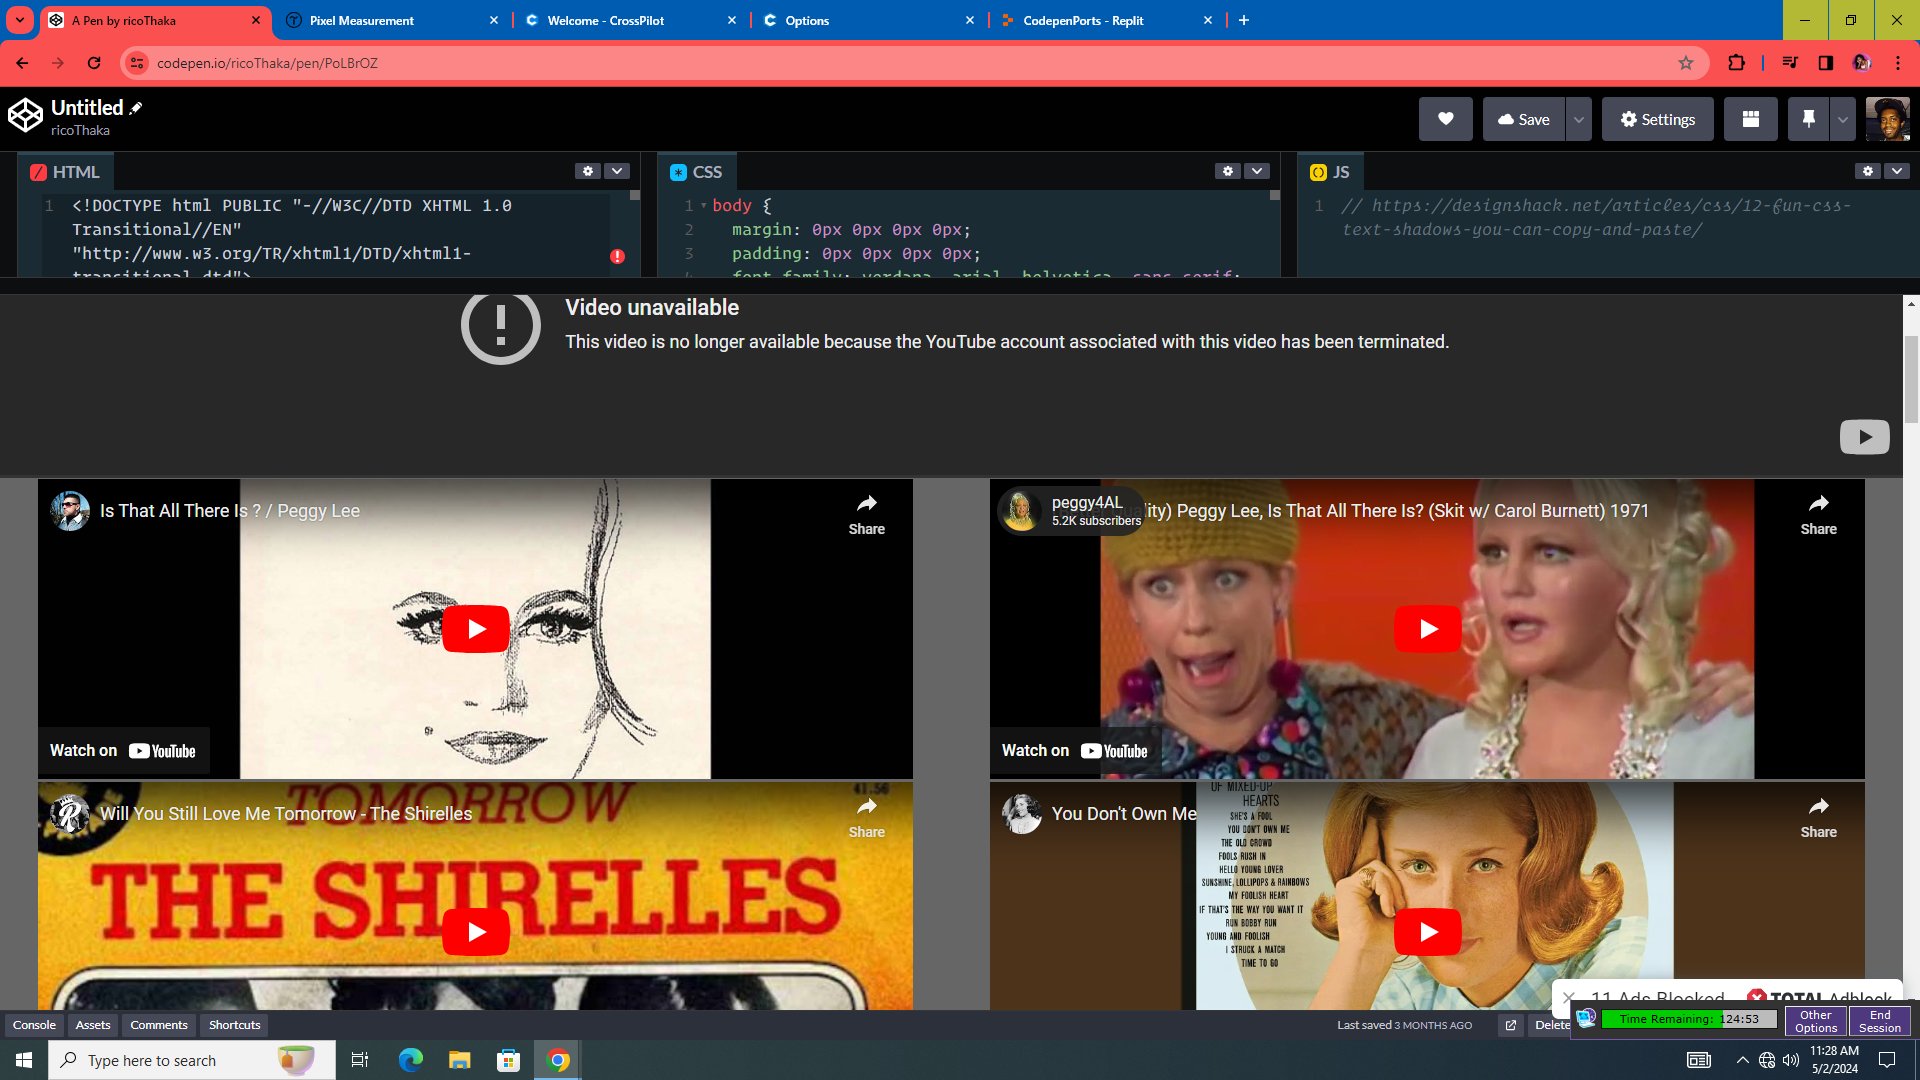Open Windows Start menu
Viewport: 1920px width, 1080px height.
24,1060
